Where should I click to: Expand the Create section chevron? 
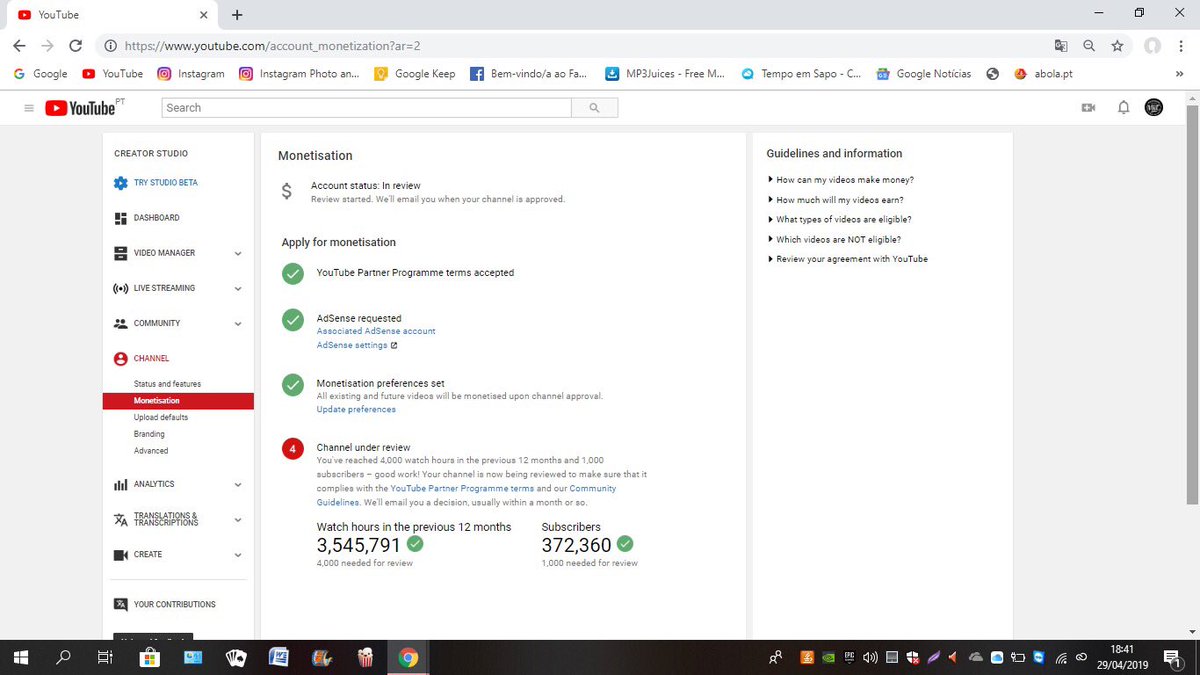coord(238,555)
